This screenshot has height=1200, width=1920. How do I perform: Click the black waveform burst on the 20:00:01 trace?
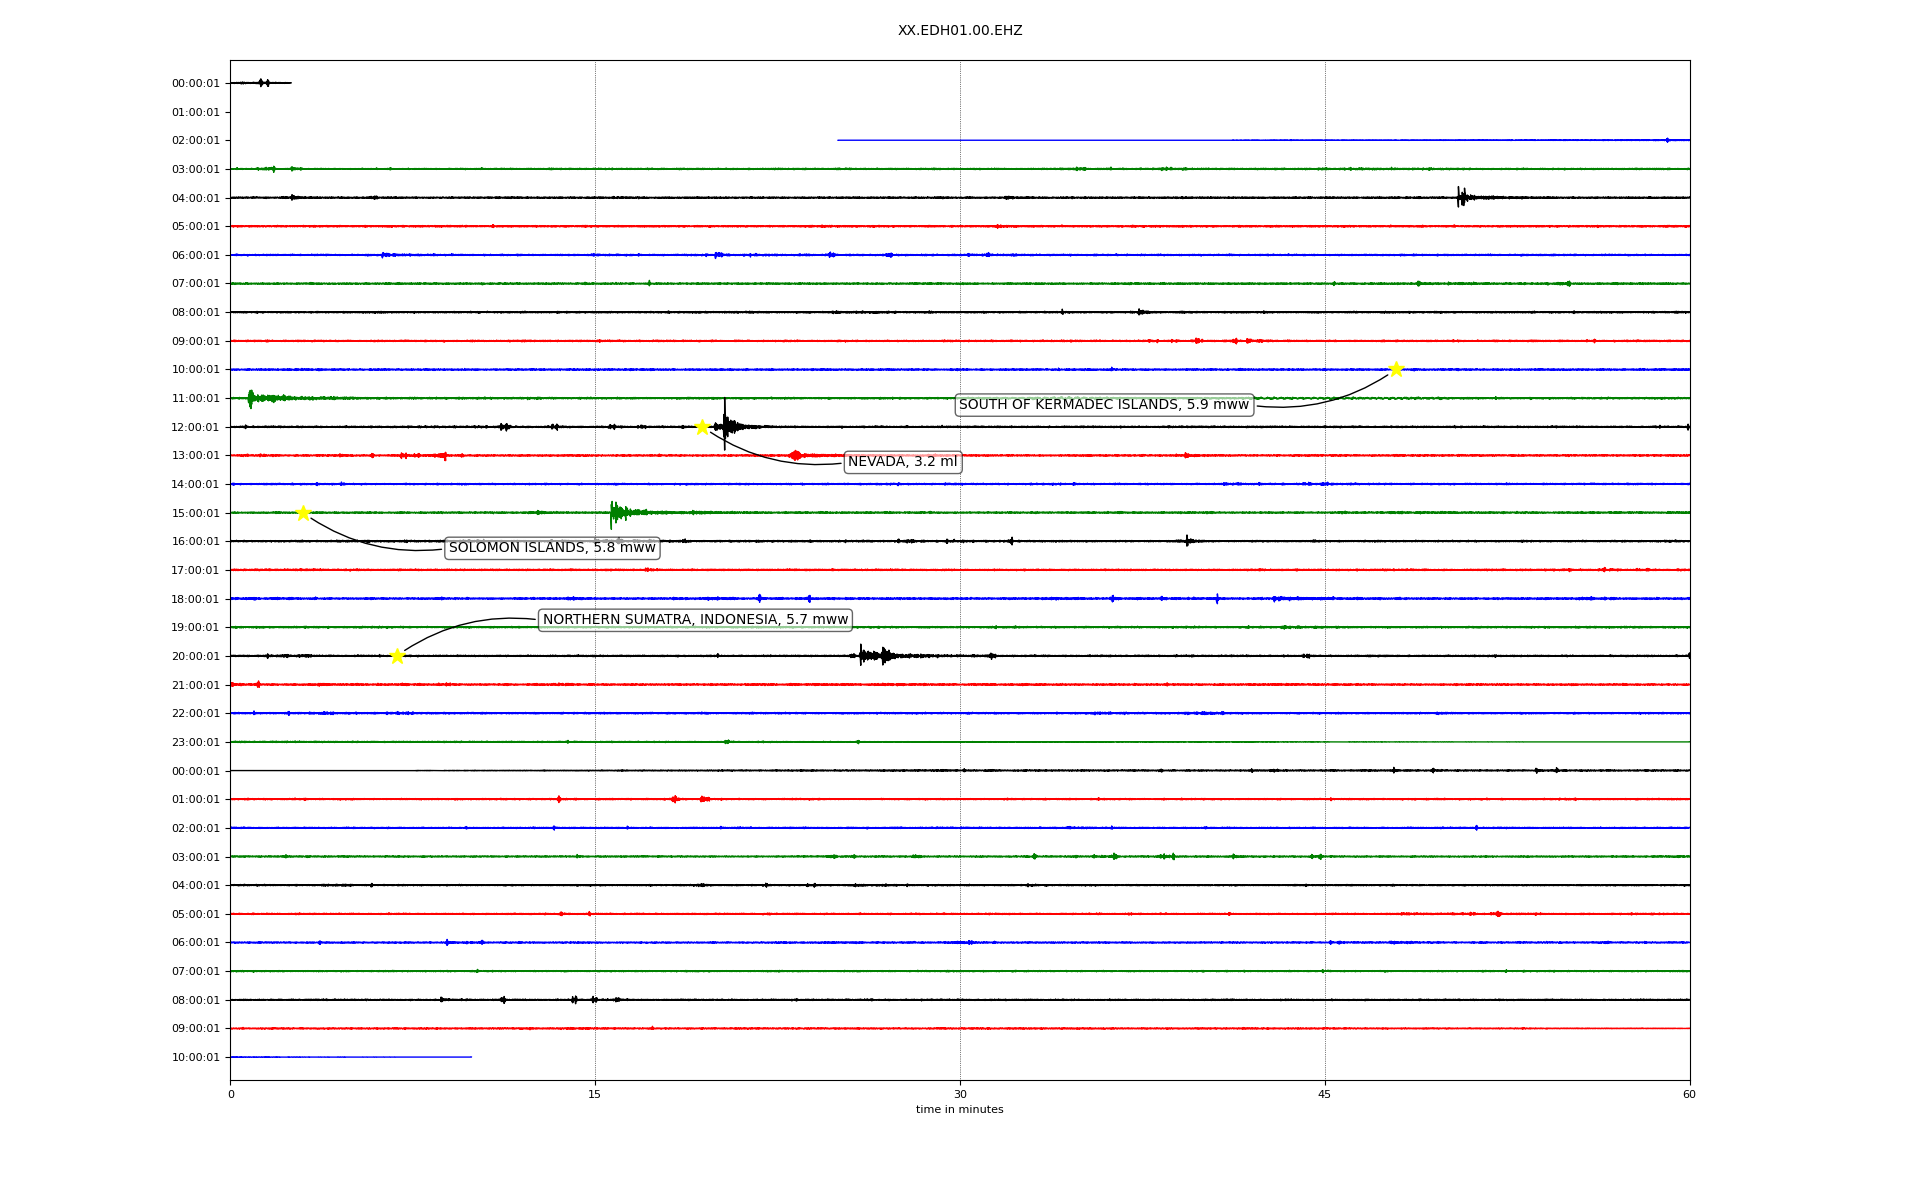[x=874, y=656]
